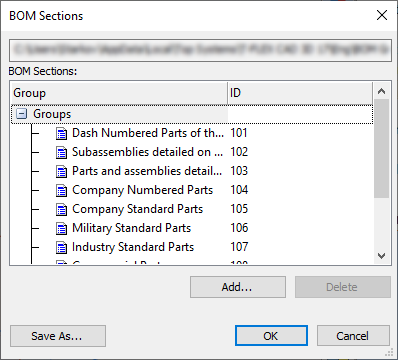The width and height of the screenshot is (398, 360).
Task: Click ID value 106
Action: tap(239, 228)
